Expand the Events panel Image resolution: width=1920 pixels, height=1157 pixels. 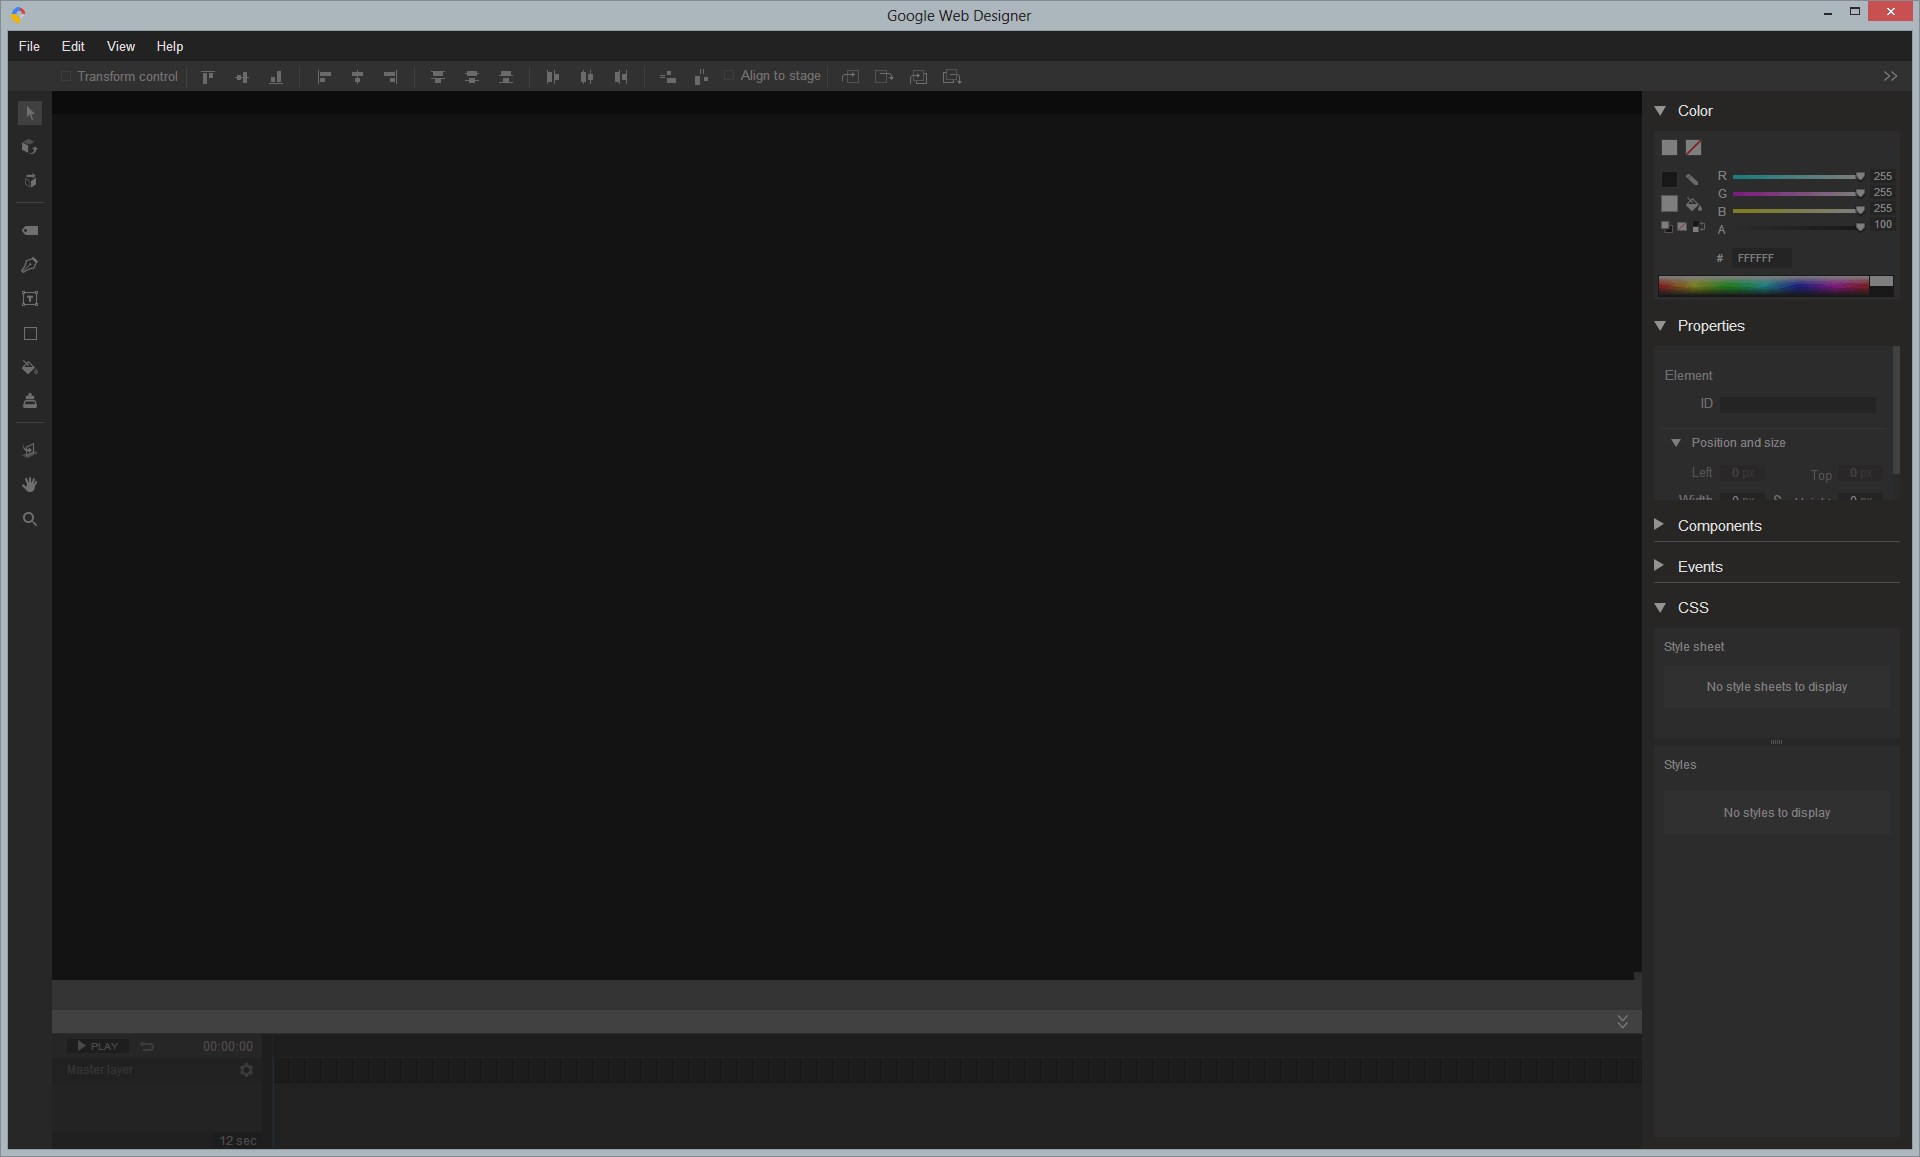(x=1660, y=566)
